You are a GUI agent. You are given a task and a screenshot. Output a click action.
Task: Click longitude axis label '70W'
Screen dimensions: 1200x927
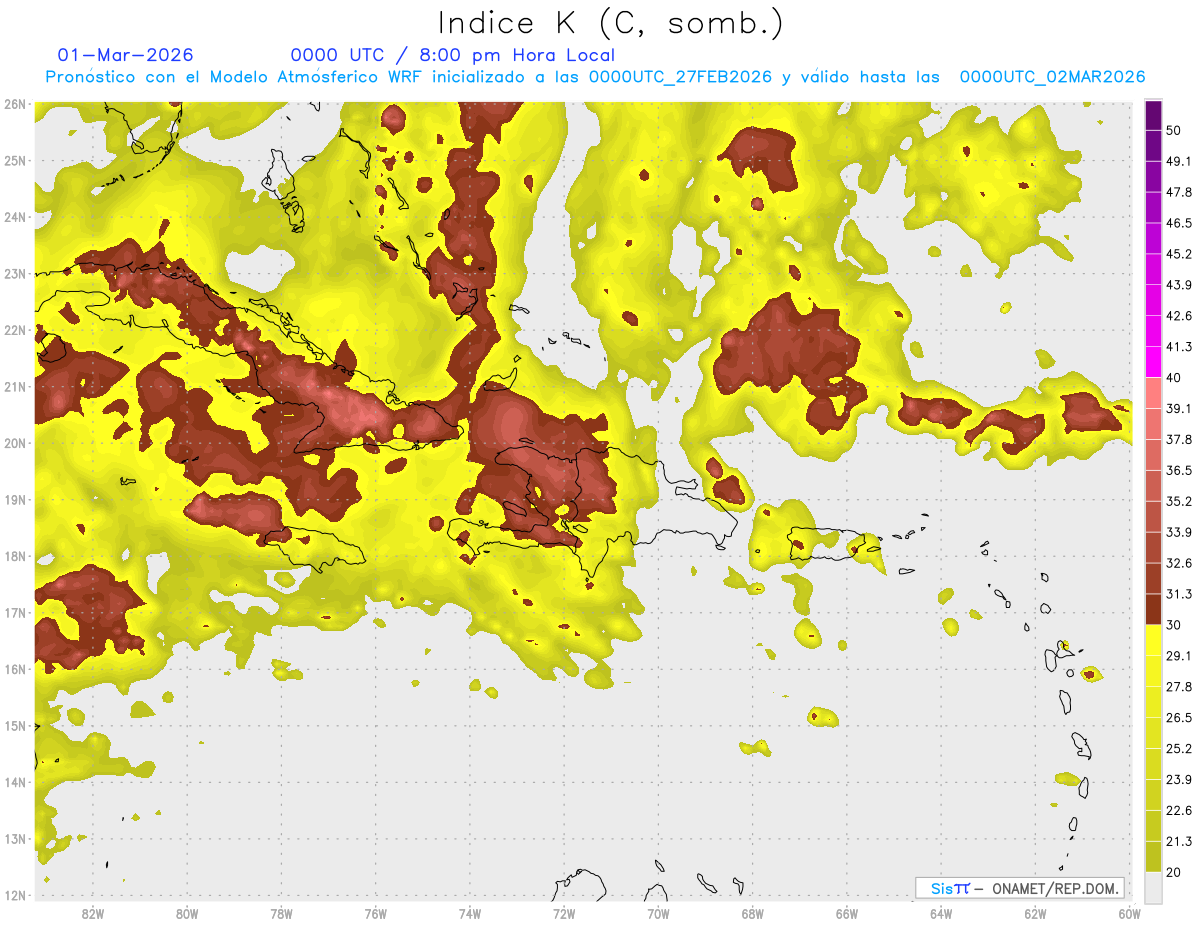[658, 913]
